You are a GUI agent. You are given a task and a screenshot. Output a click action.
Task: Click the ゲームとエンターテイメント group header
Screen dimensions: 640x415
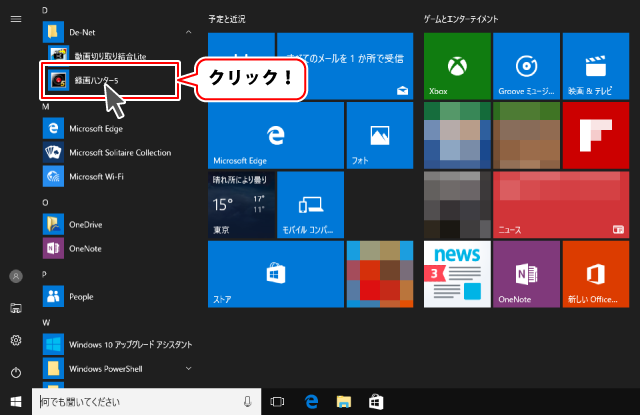coord(460,19)
